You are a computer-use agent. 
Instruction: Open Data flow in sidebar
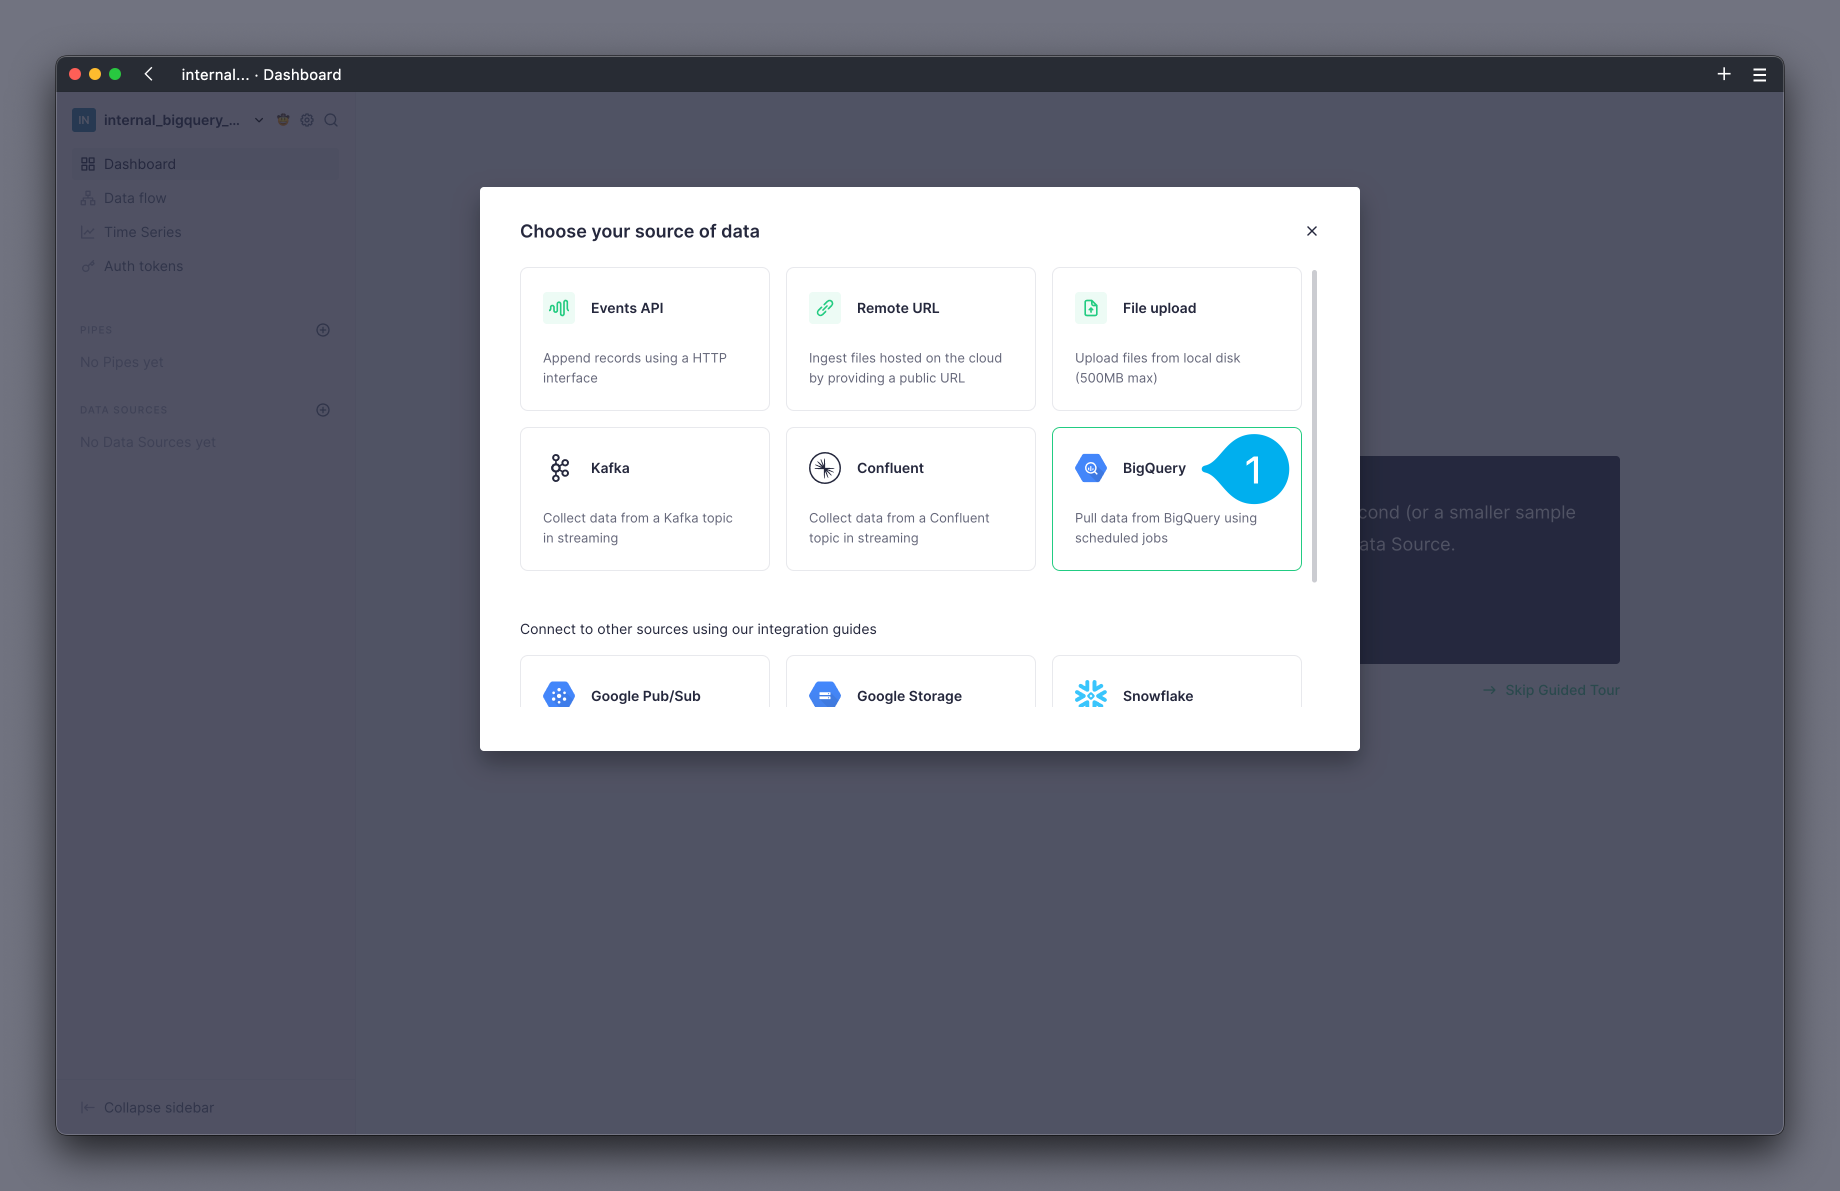pyautogui.click(x=205, y=198)
